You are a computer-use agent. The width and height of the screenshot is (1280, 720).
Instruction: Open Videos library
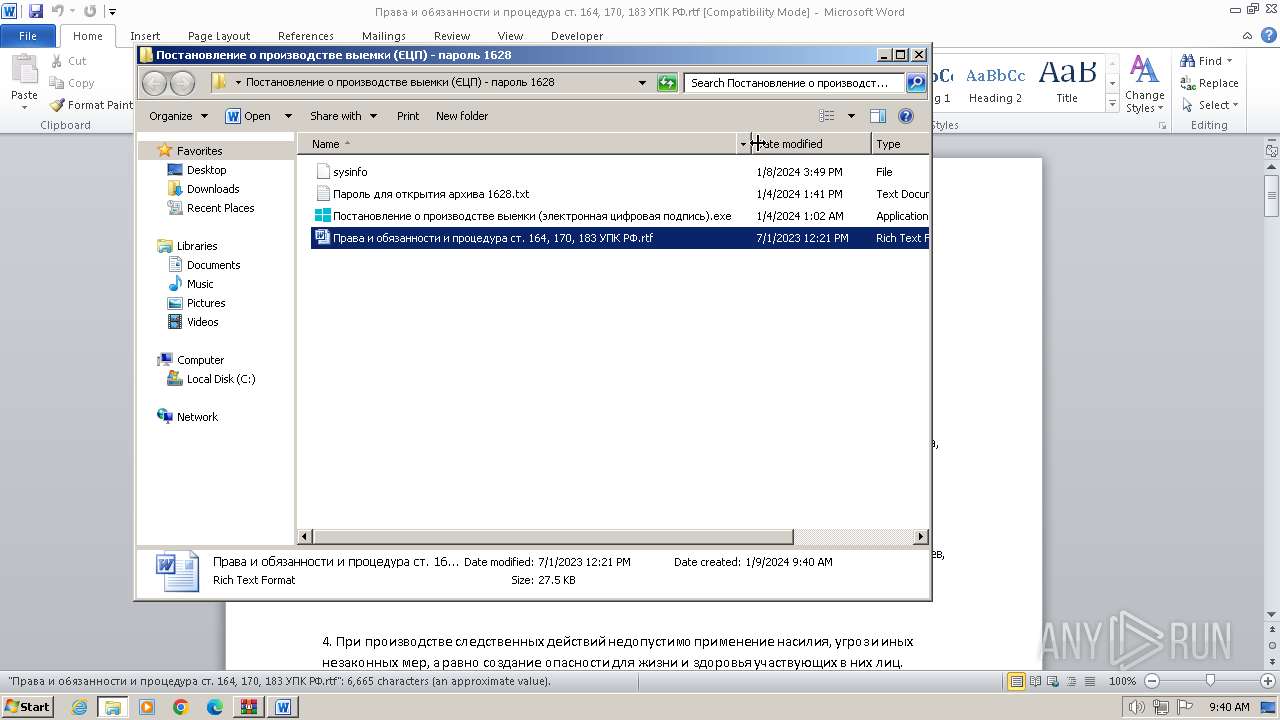(202, 322)
